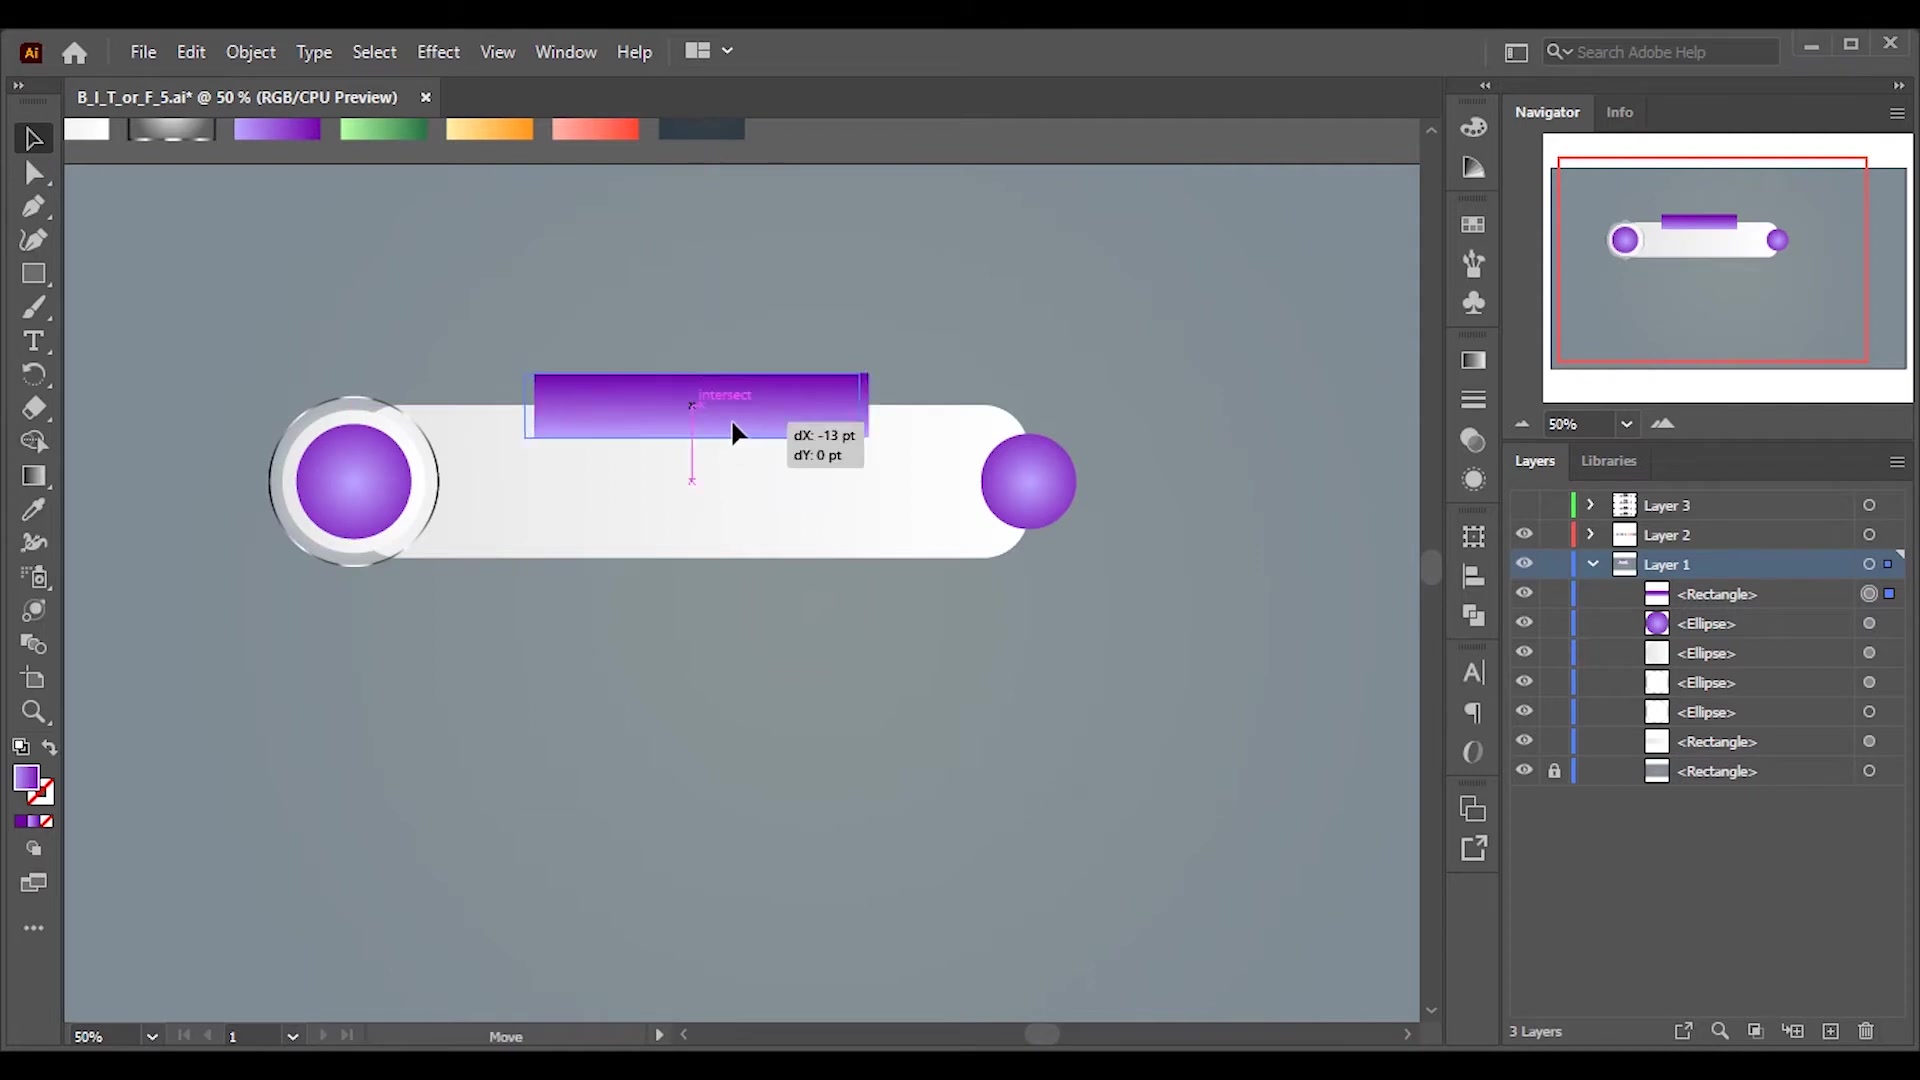Delete selection with Layers trash icon

1866,1031
